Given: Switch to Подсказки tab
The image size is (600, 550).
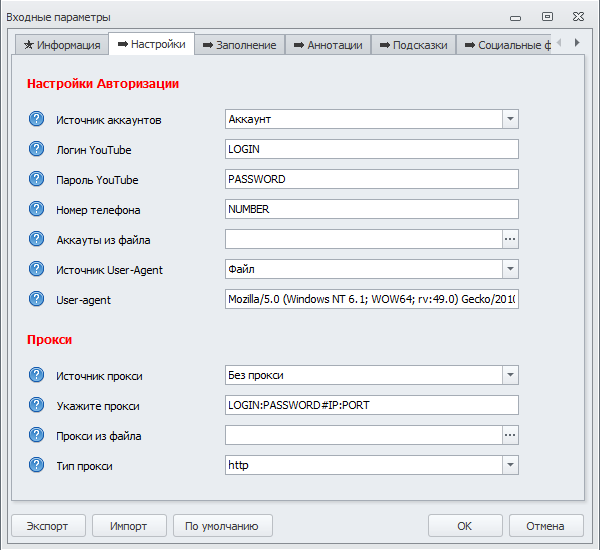Looking at the screenshot, I should pos(413,45).
